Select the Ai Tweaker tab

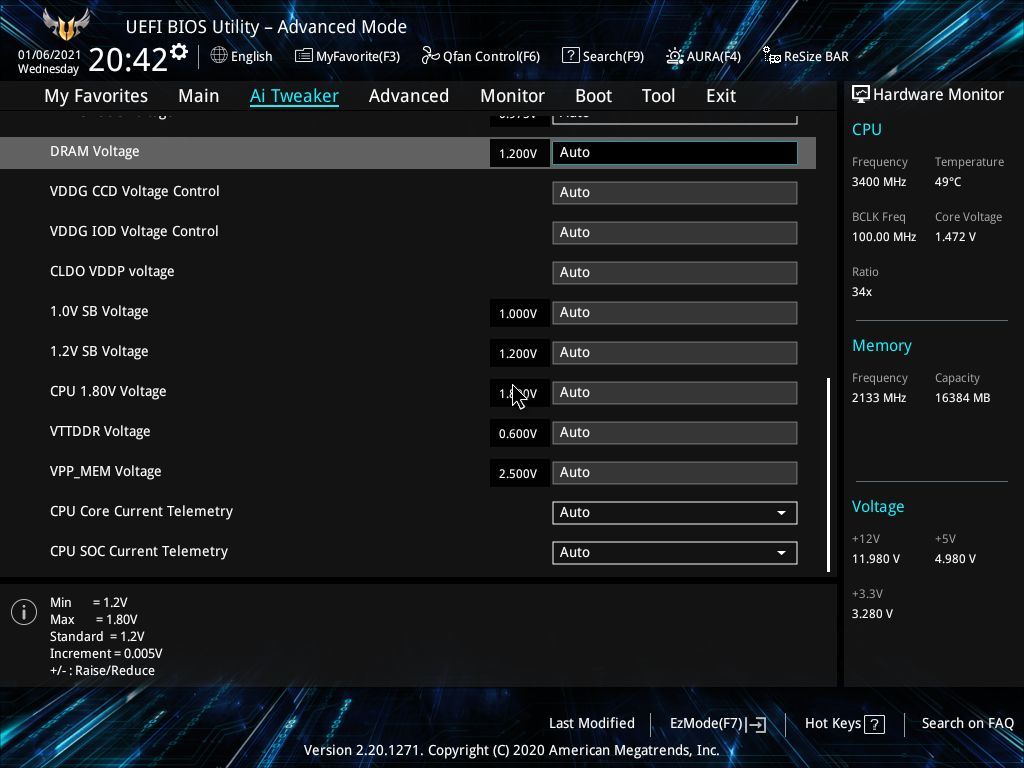coord(294,96)
